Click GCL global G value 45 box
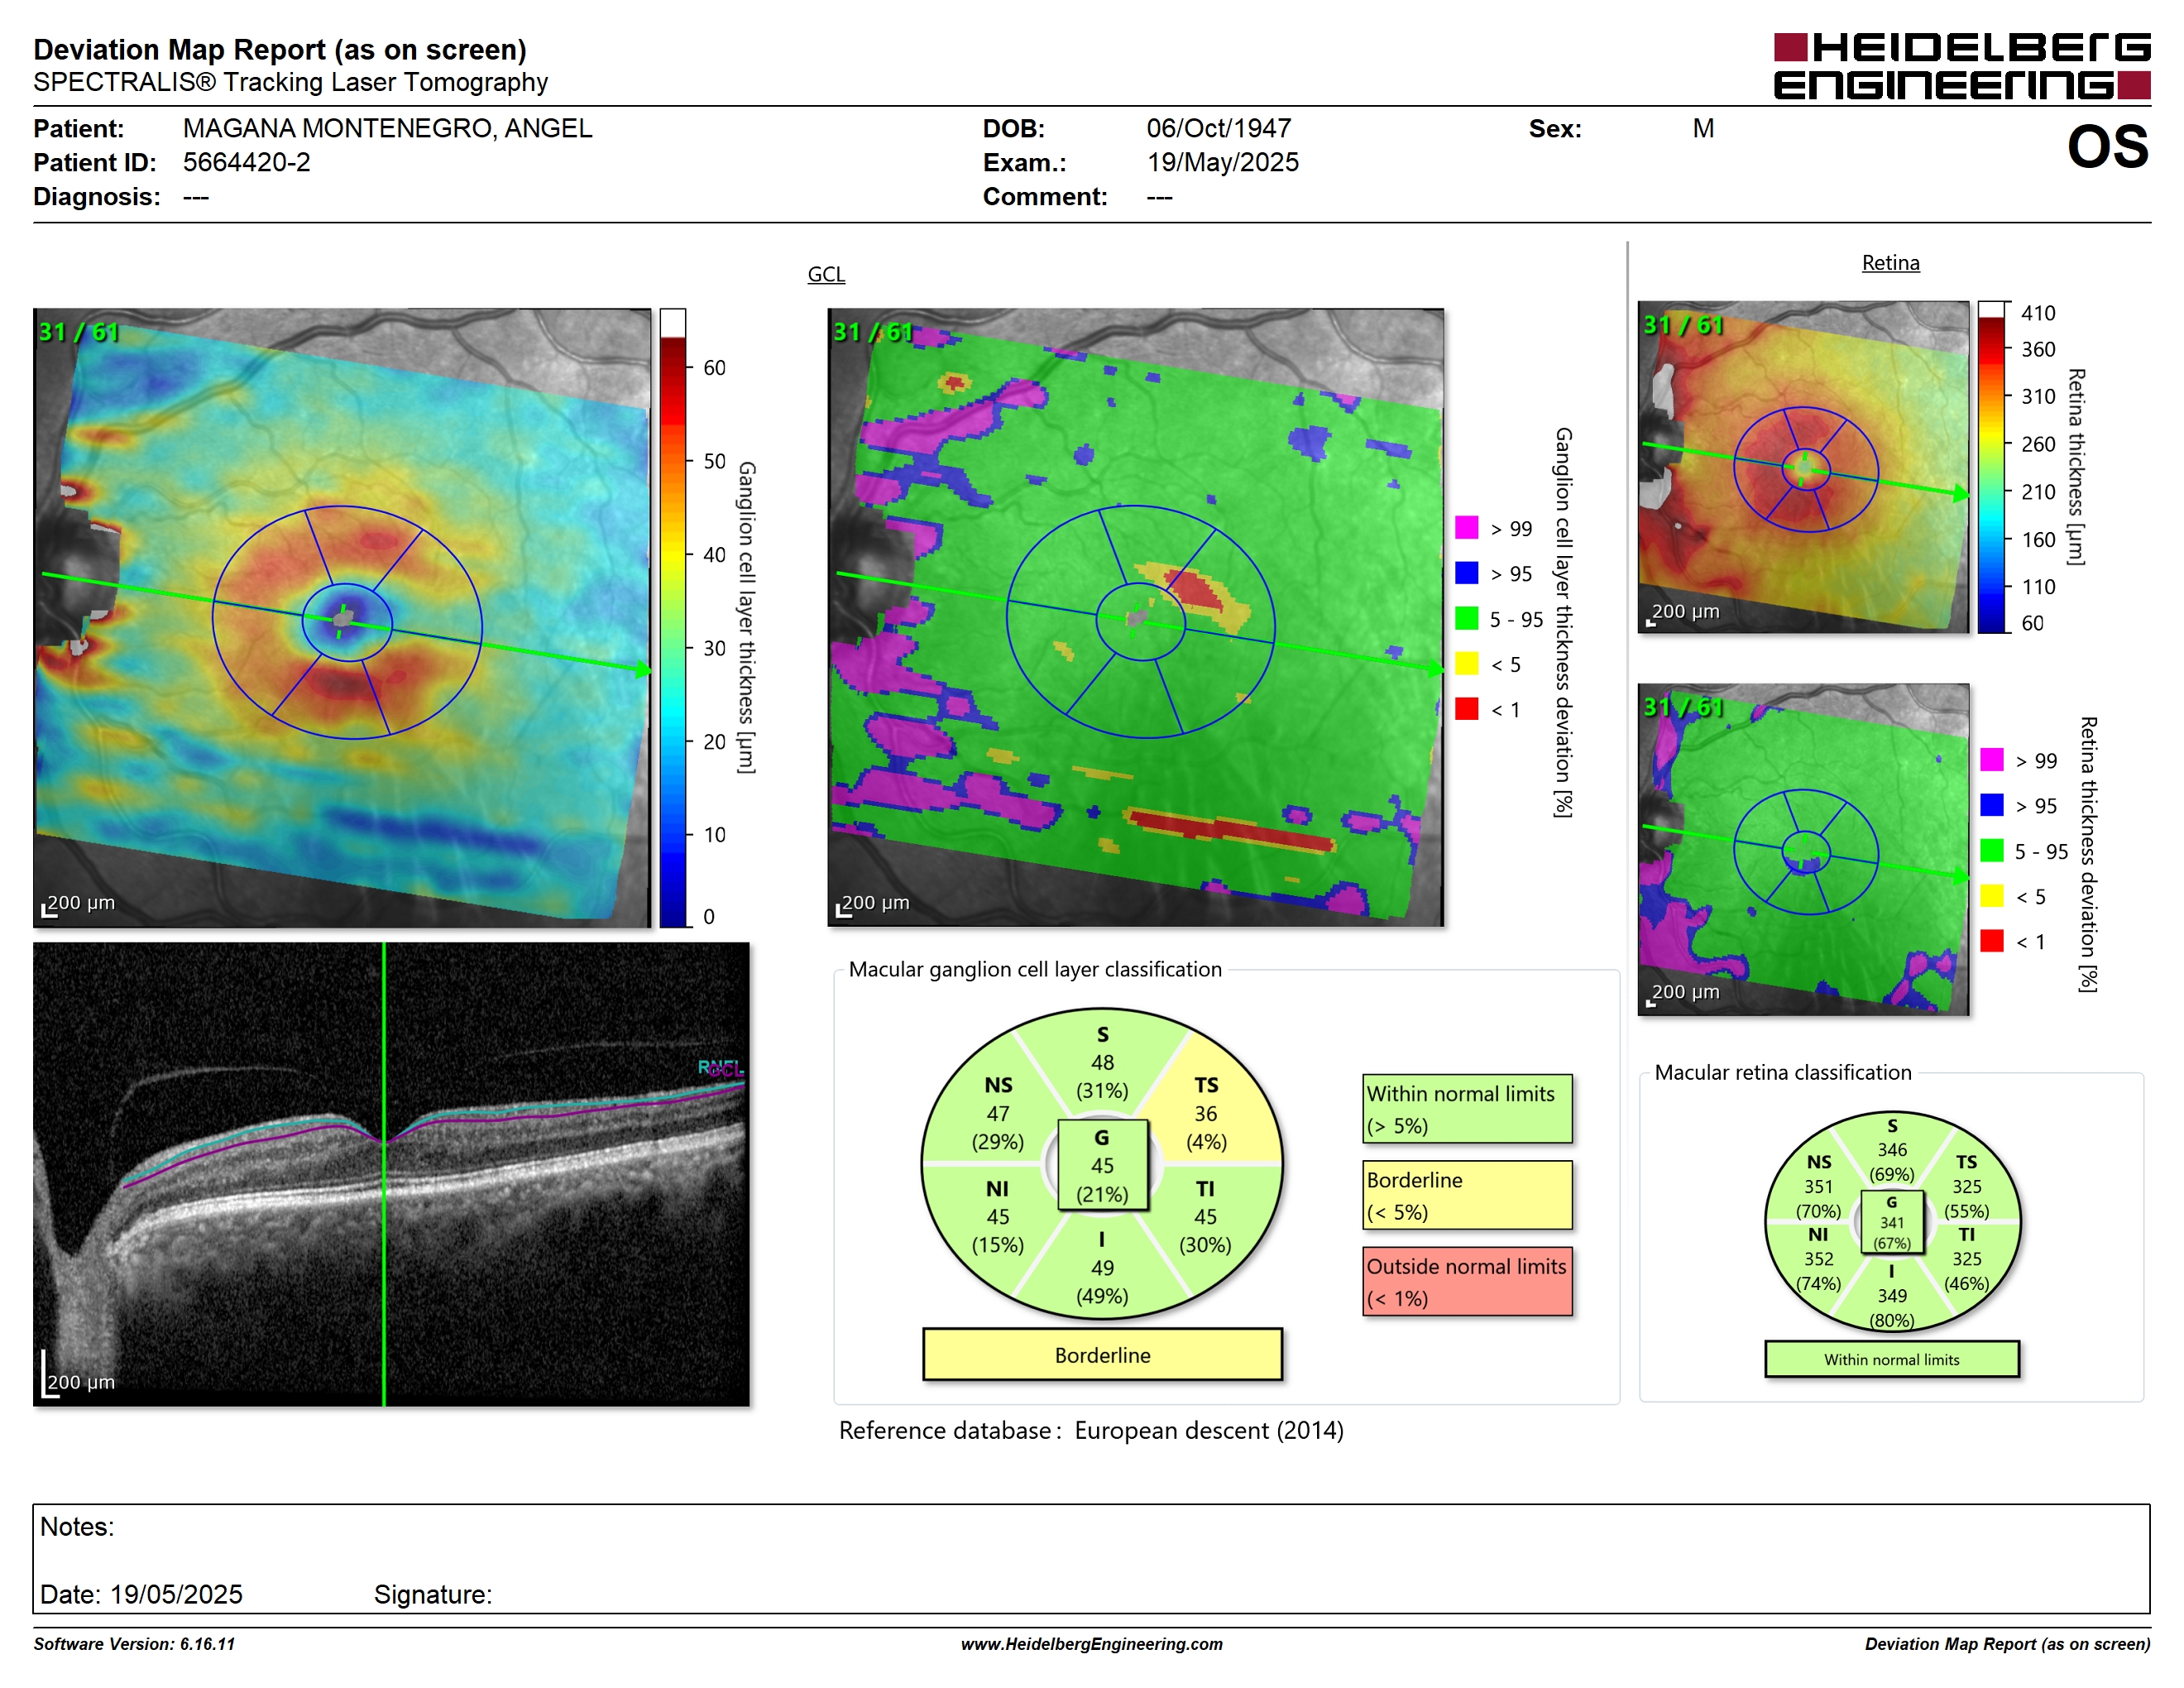Image resolution: width=2184 pixels, height=1688 pixels. pos(1102,1165)
